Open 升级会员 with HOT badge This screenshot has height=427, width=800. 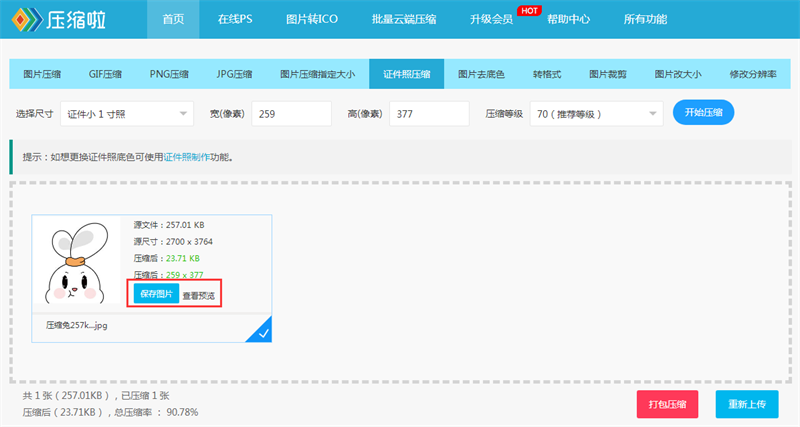(491, 19)
